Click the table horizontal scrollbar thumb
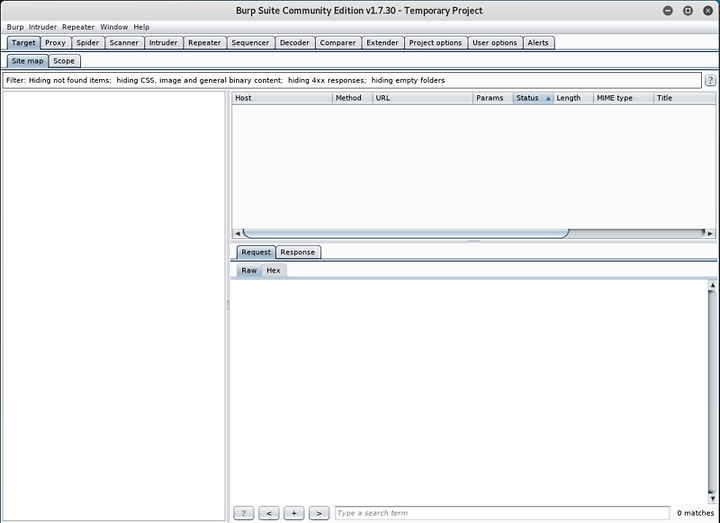This screenshot has height=523, width=720. 406,233
